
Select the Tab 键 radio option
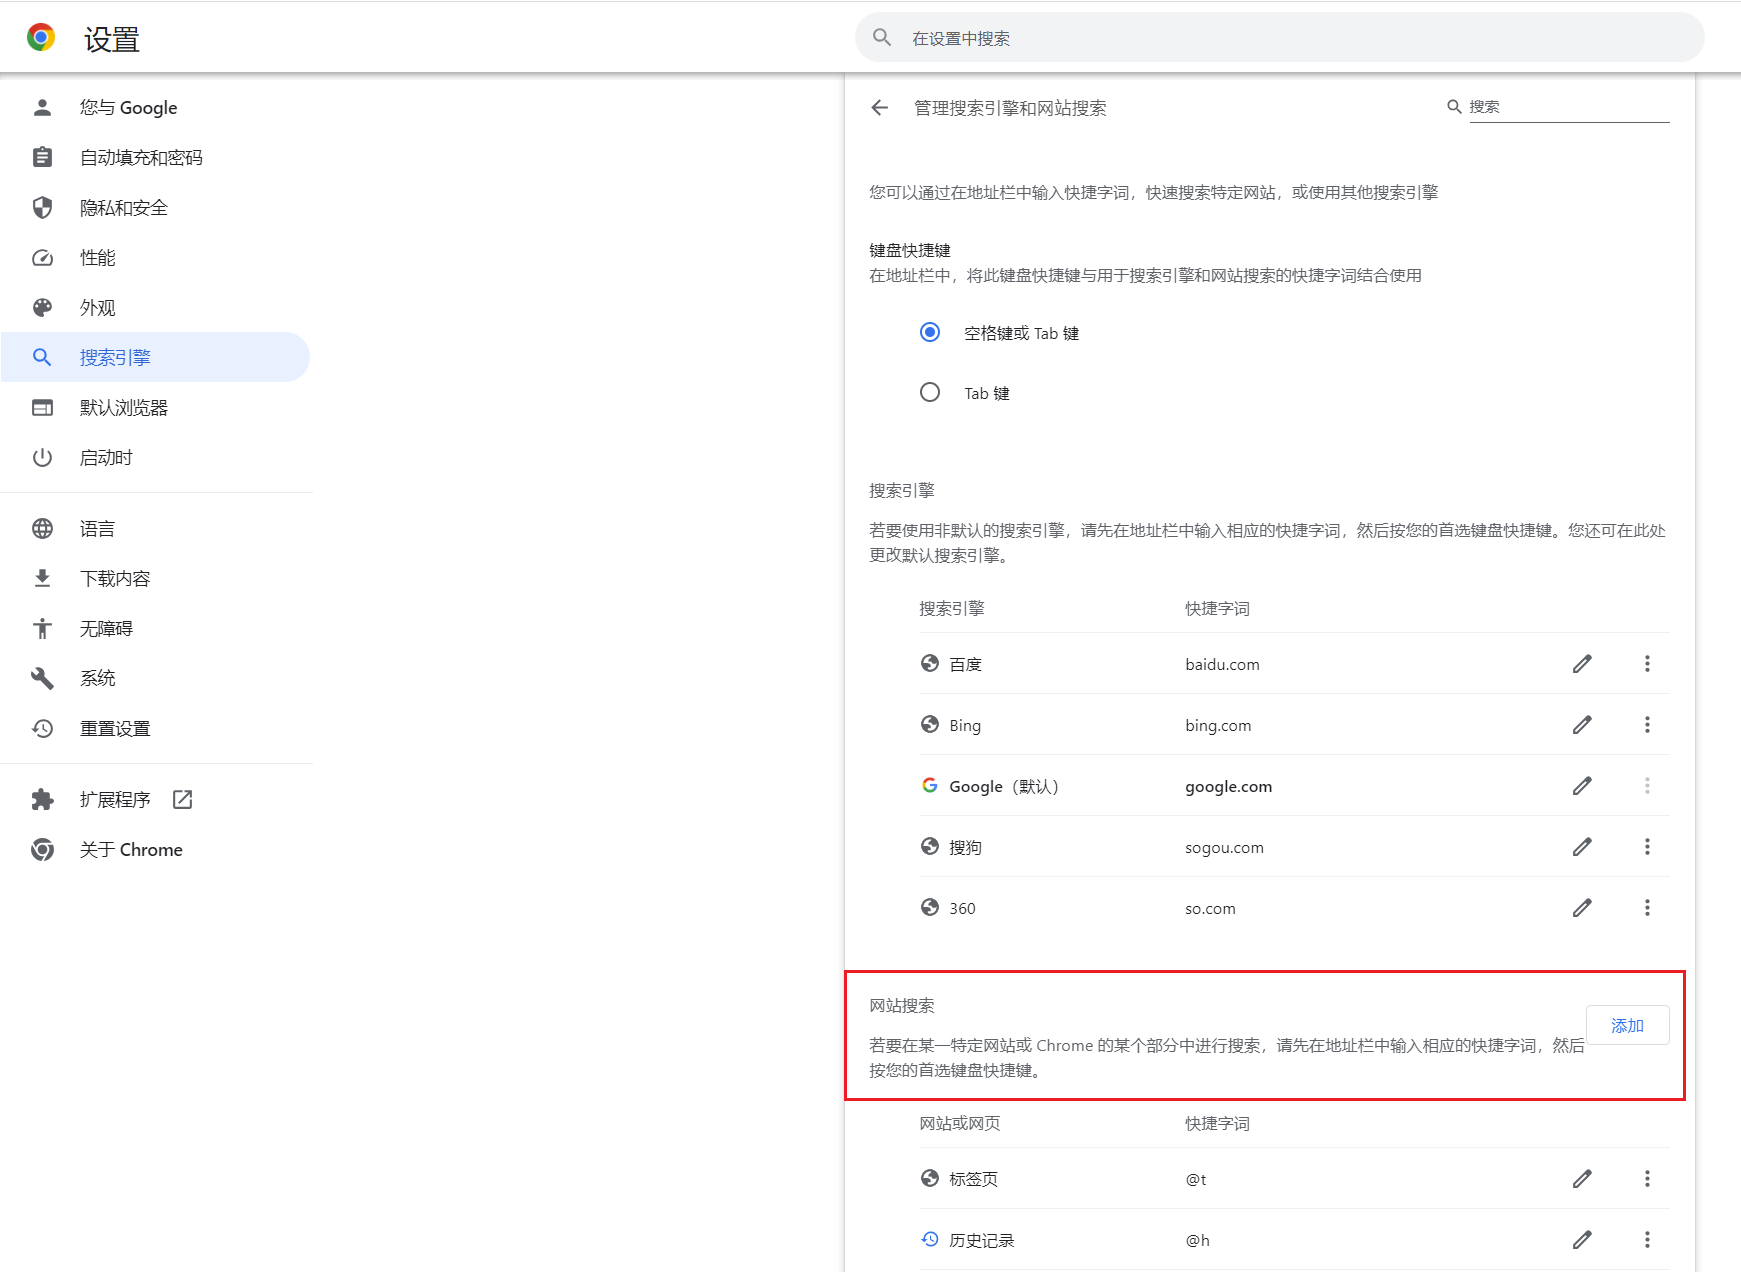click(x=930, y=392)
